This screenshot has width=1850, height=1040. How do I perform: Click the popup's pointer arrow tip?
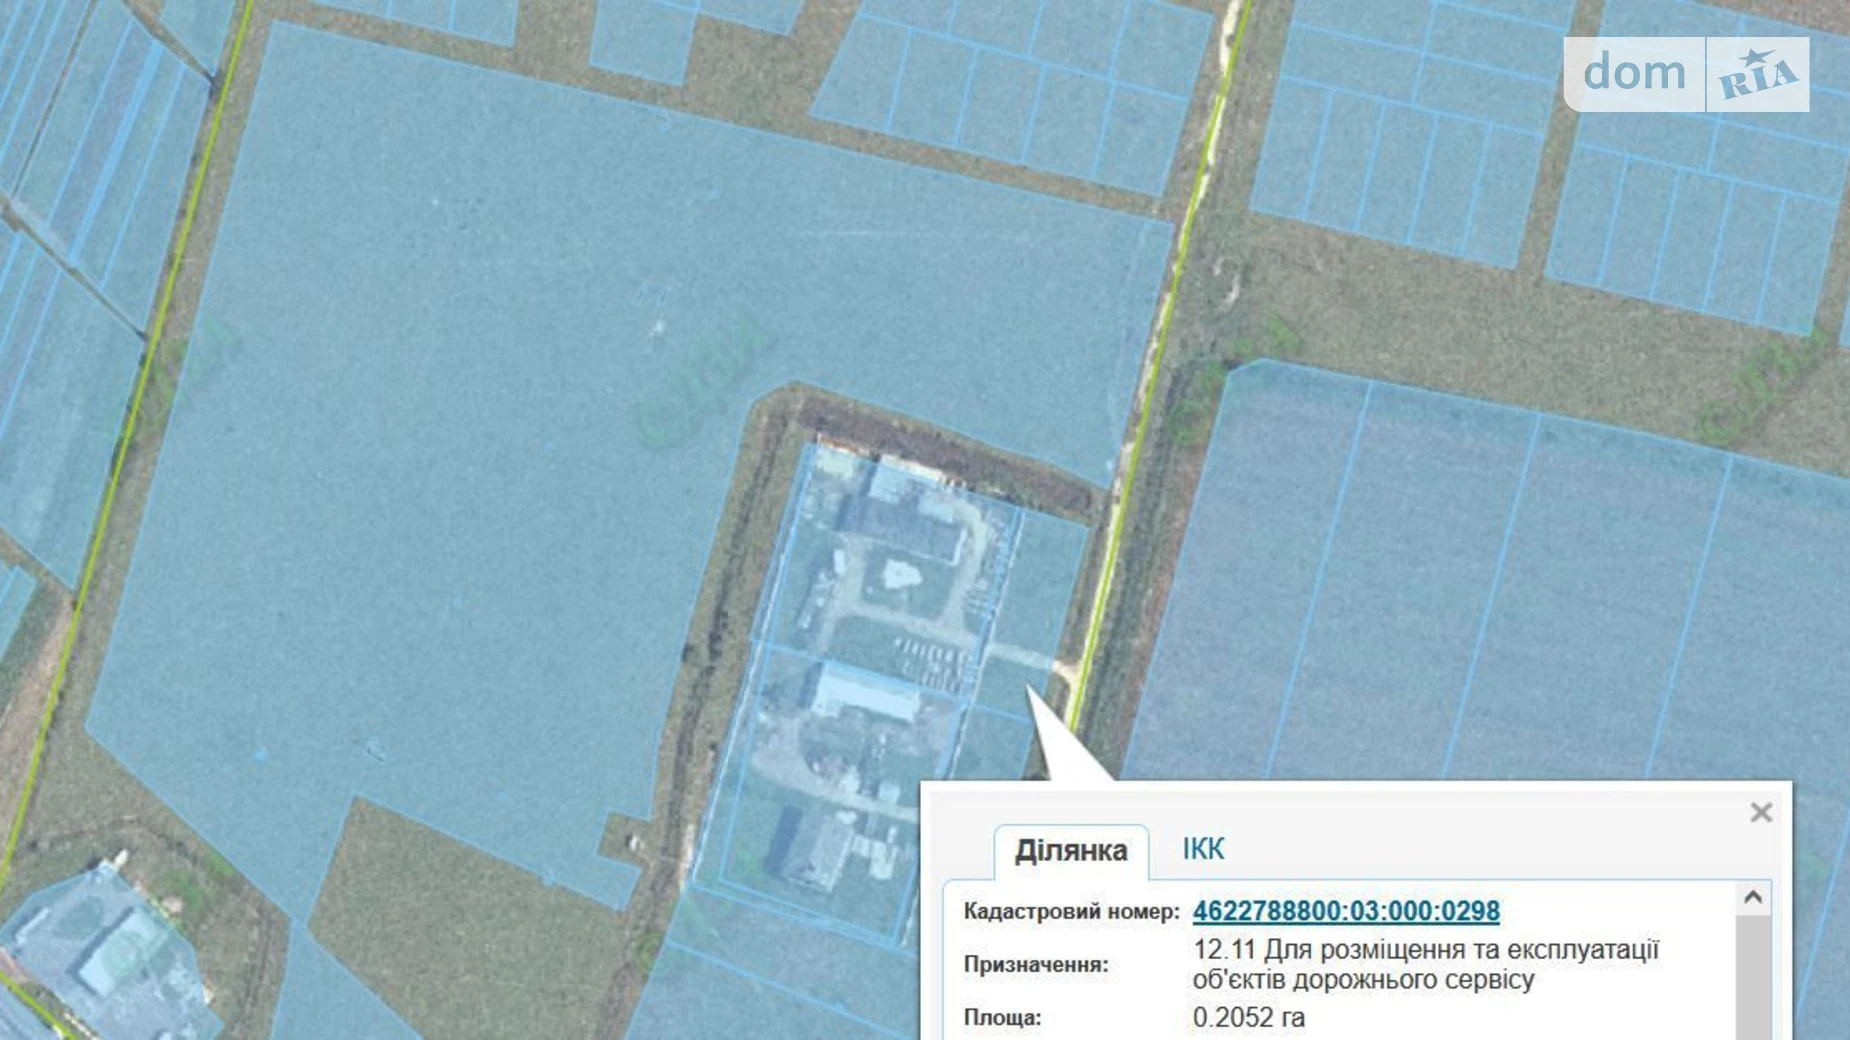[1030, 689]
